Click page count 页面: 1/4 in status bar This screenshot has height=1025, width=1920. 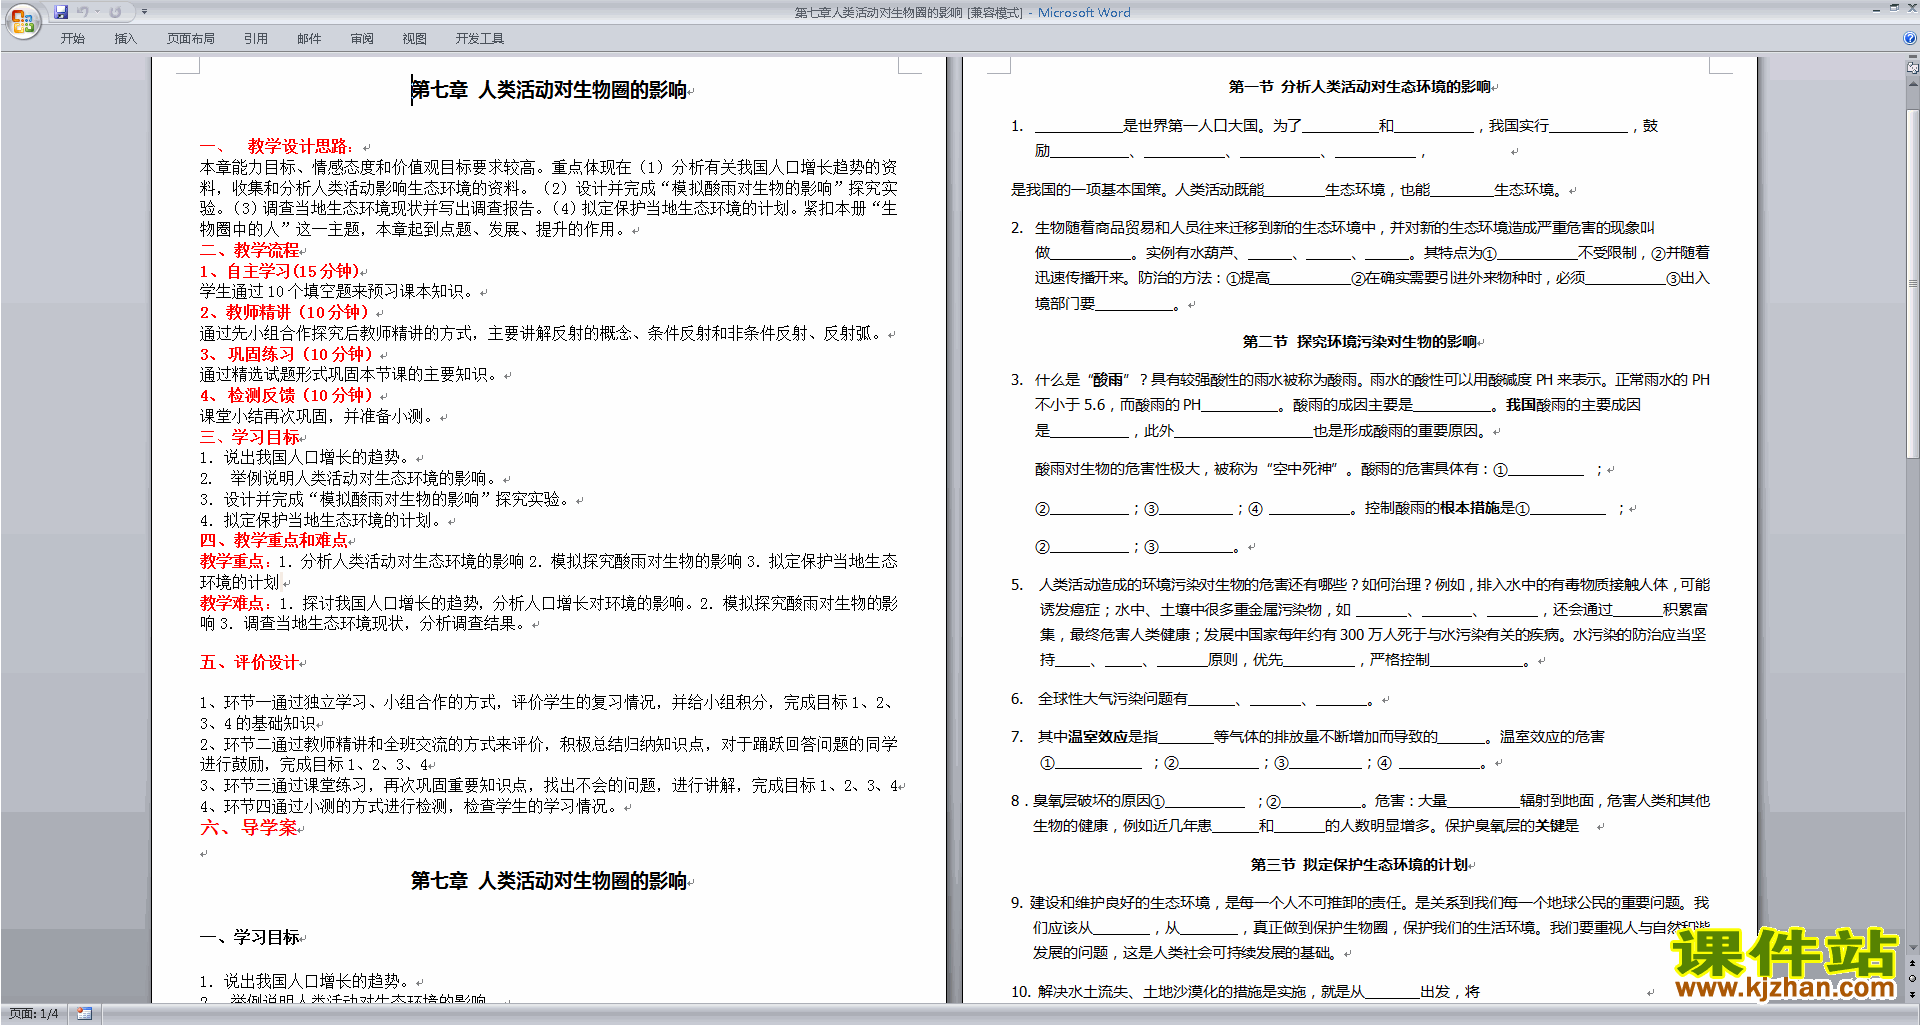(33, 1014)
